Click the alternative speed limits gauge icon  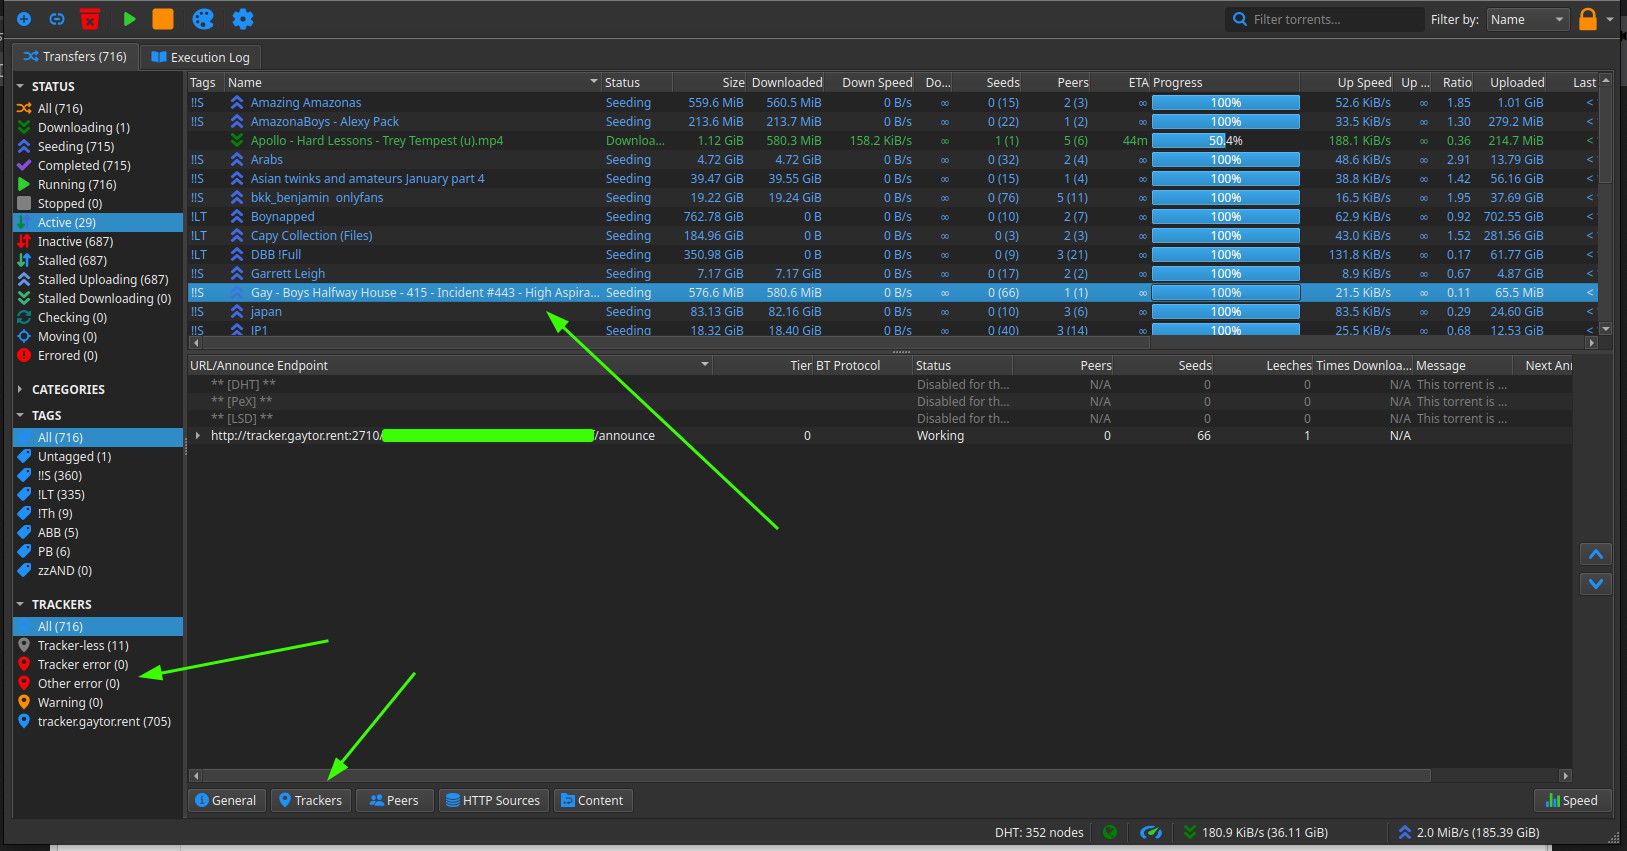(1151, 832)
